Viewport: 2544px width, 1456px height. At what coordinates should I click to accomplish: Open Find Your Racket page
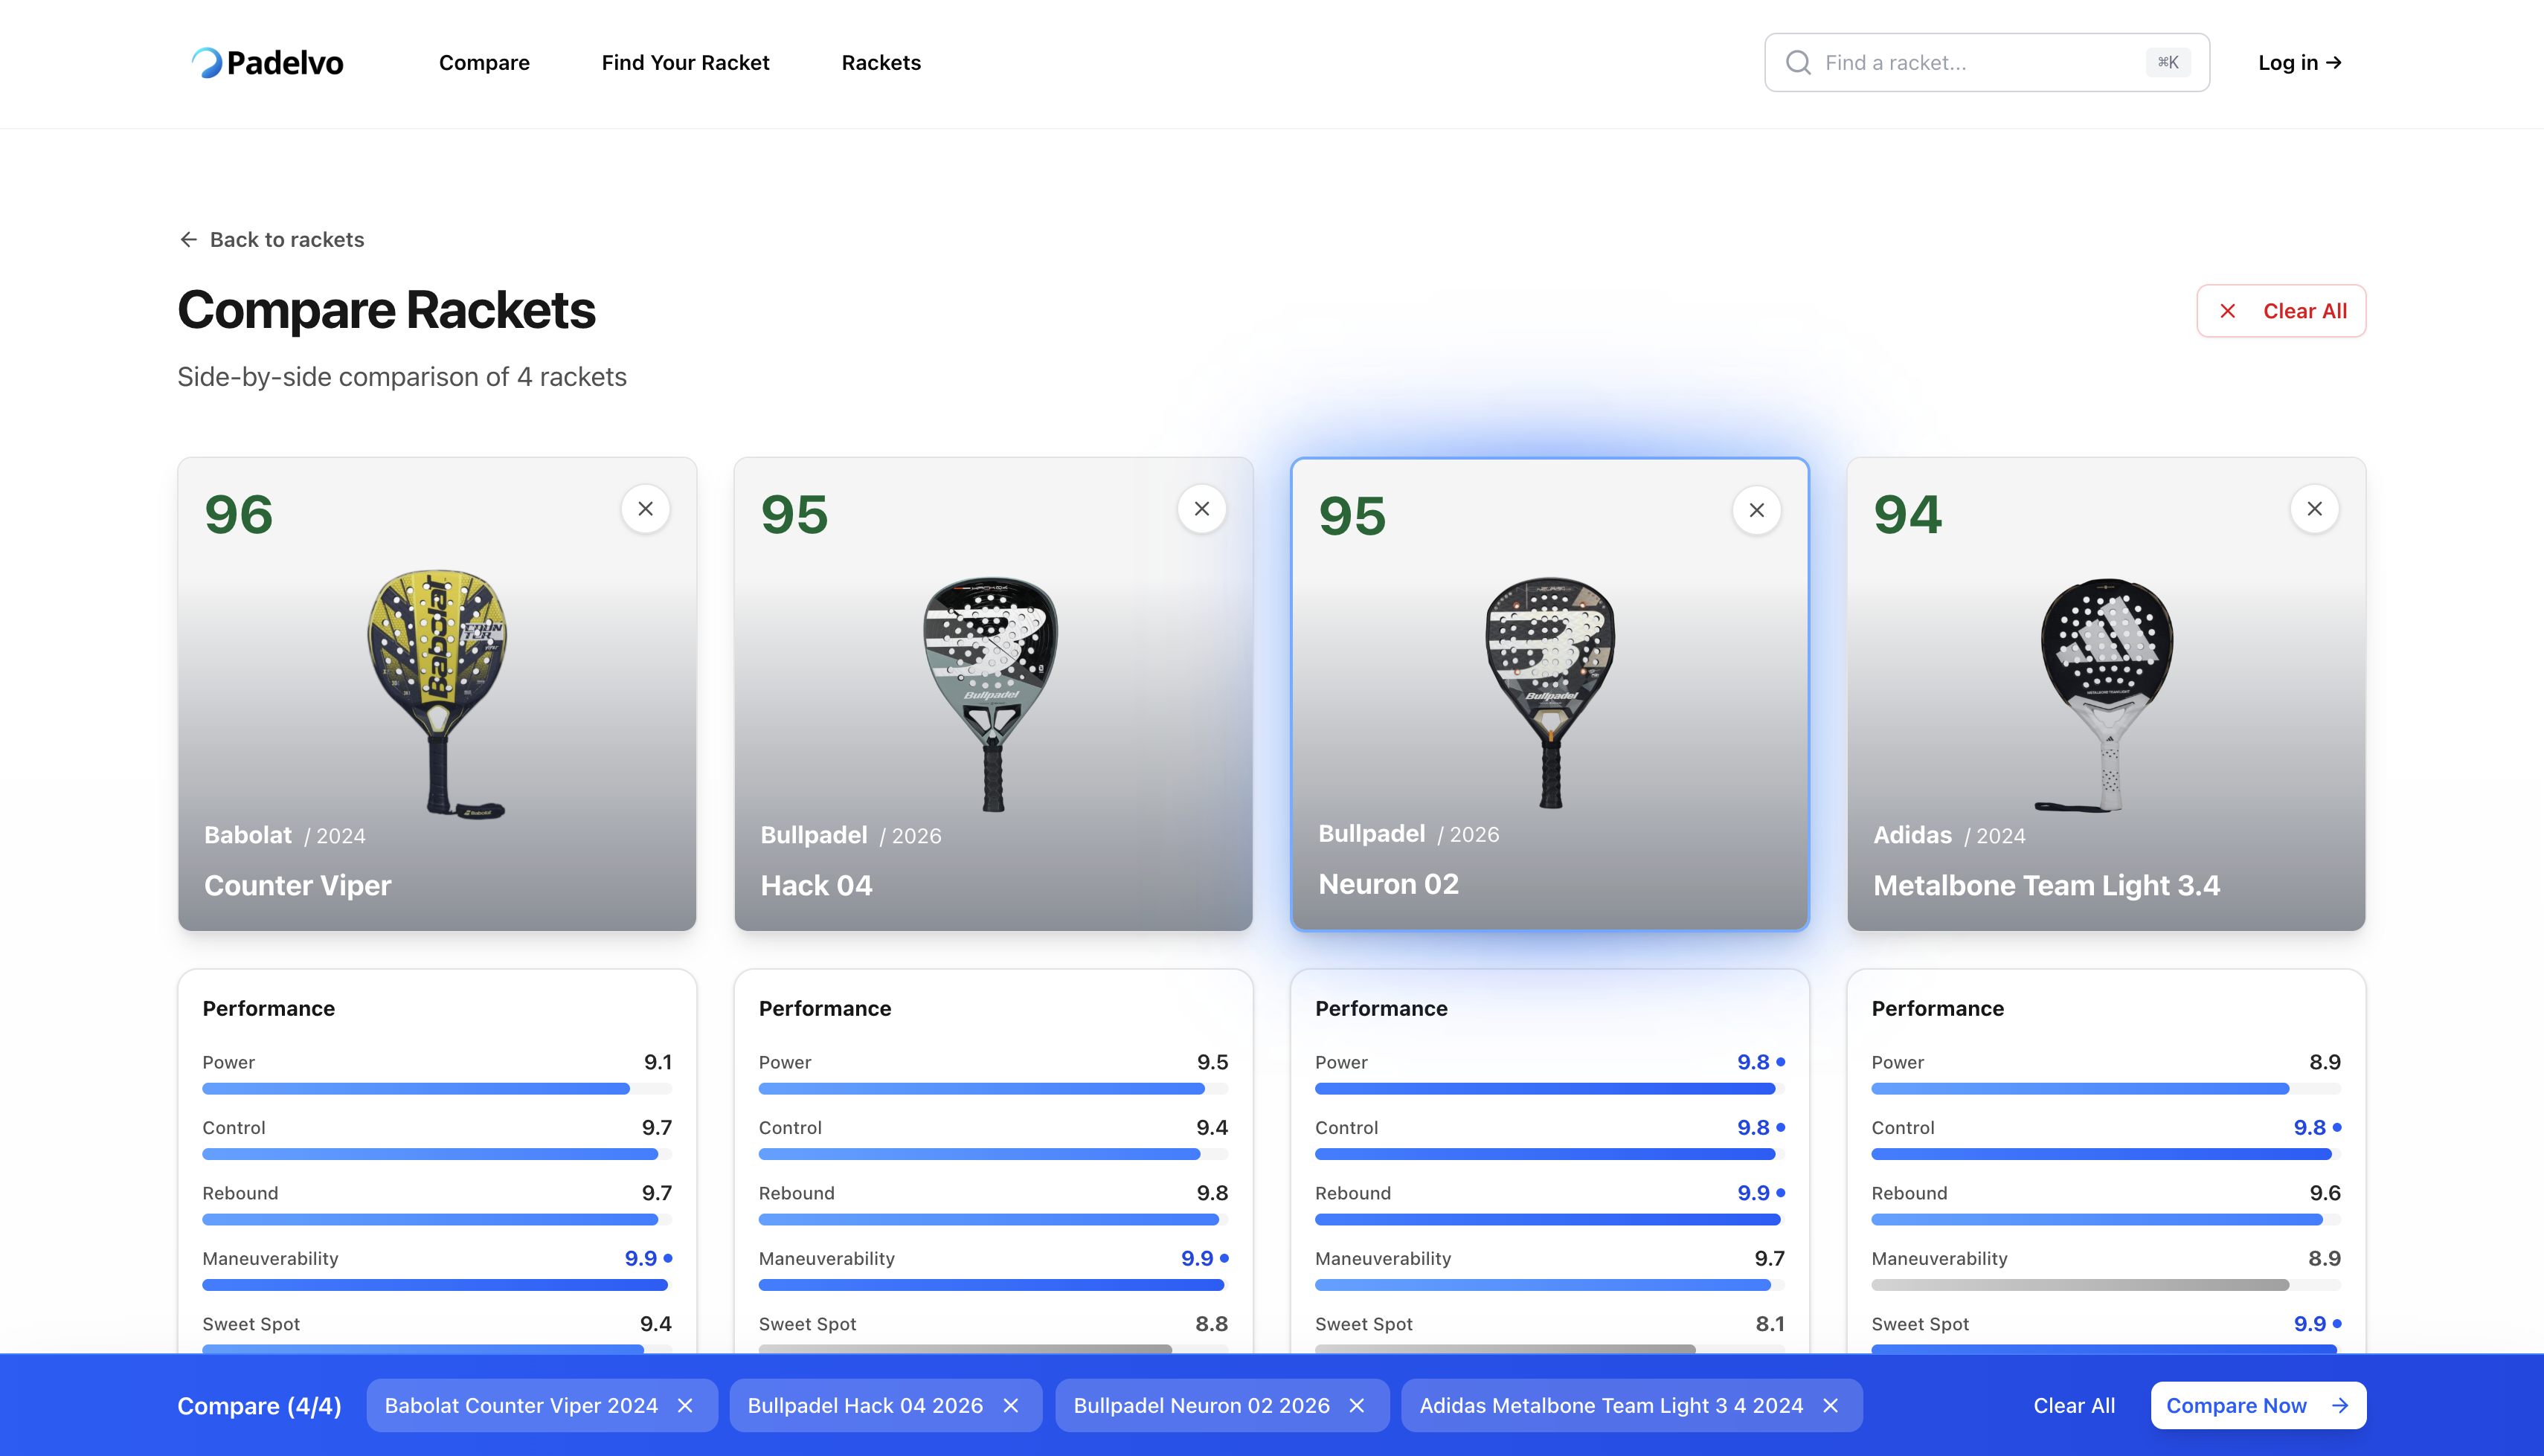pyautogui.click(x=685, y=63)
